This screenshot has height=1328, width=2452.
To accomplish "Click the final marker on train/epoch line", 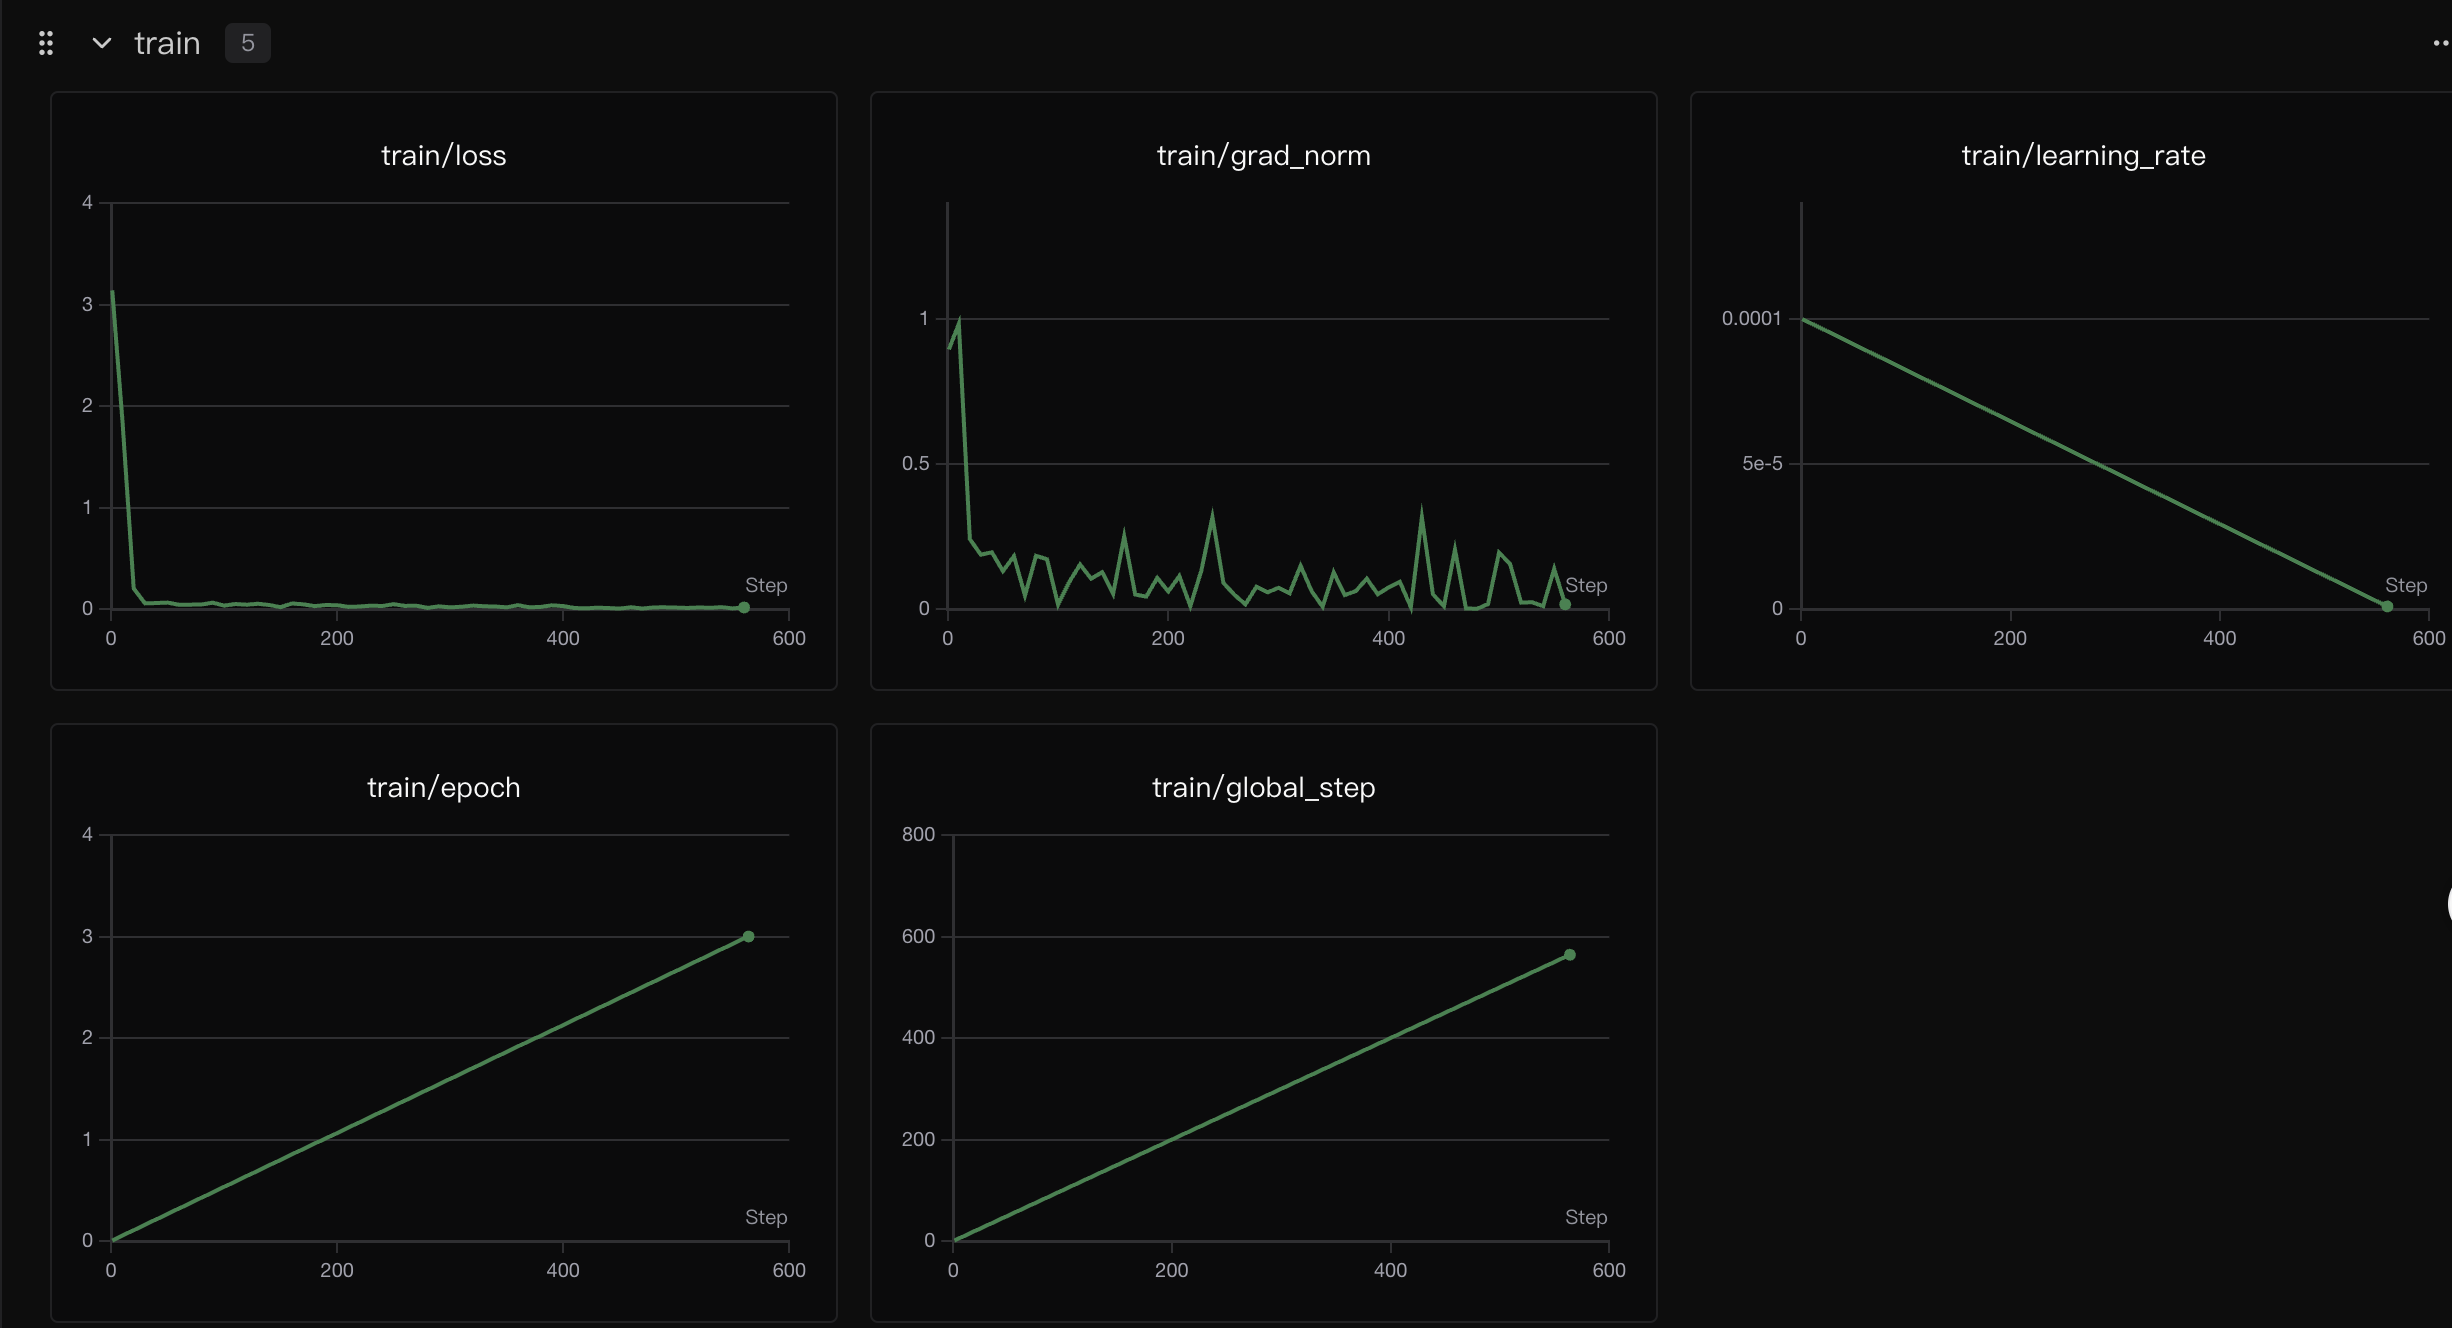I will 748,937.
